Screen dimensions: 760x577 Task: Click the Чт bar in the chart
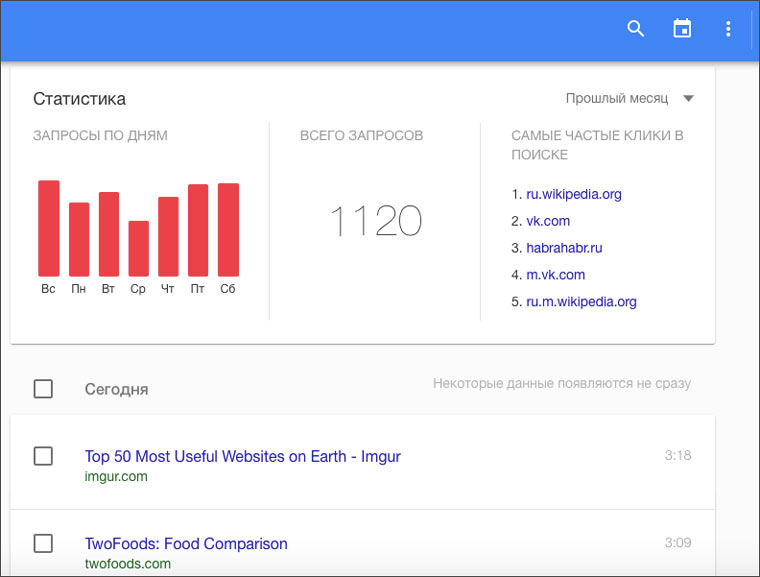click(x=168, y=237)
